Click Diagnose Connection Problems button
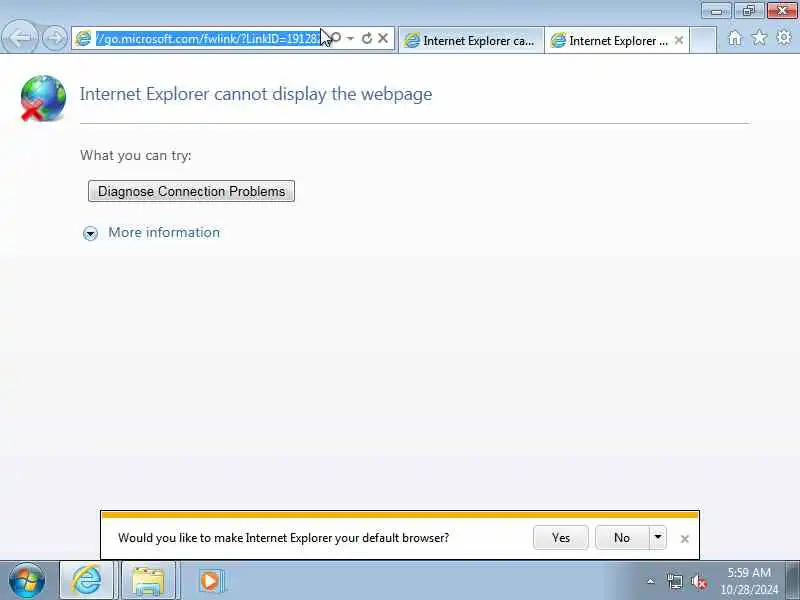This screenshot has width=800, height=600. point(191,191)
